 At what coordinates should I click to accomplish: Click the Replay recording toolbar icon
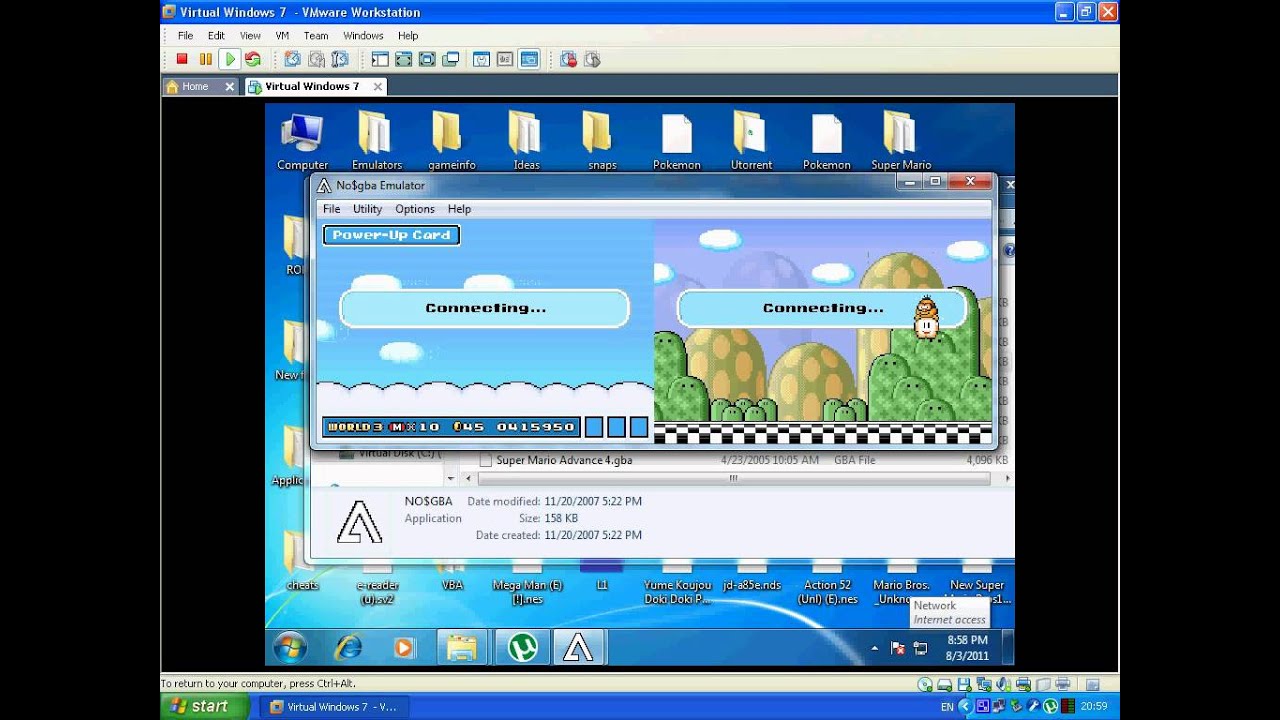pos(592,60)
